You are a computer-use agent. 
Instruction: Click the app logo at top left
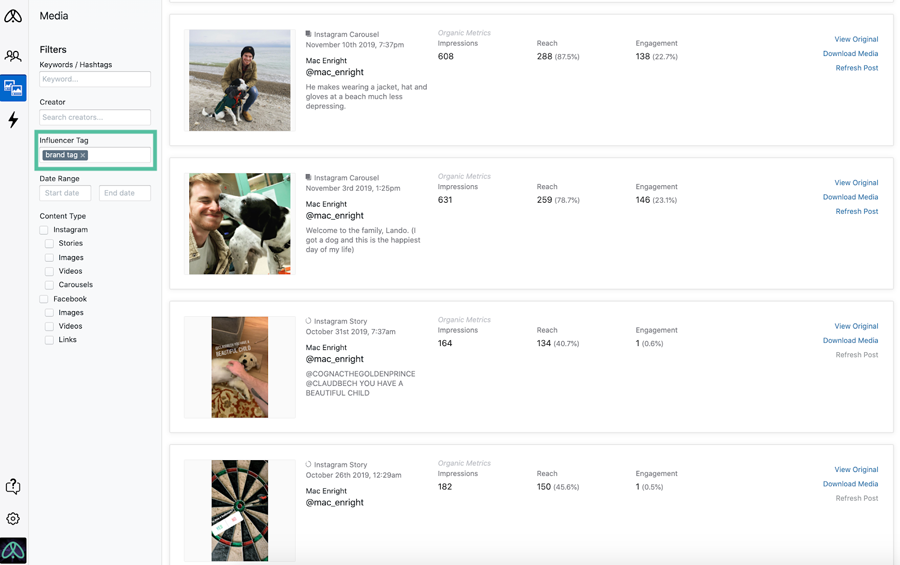click(x=13, y=16)
